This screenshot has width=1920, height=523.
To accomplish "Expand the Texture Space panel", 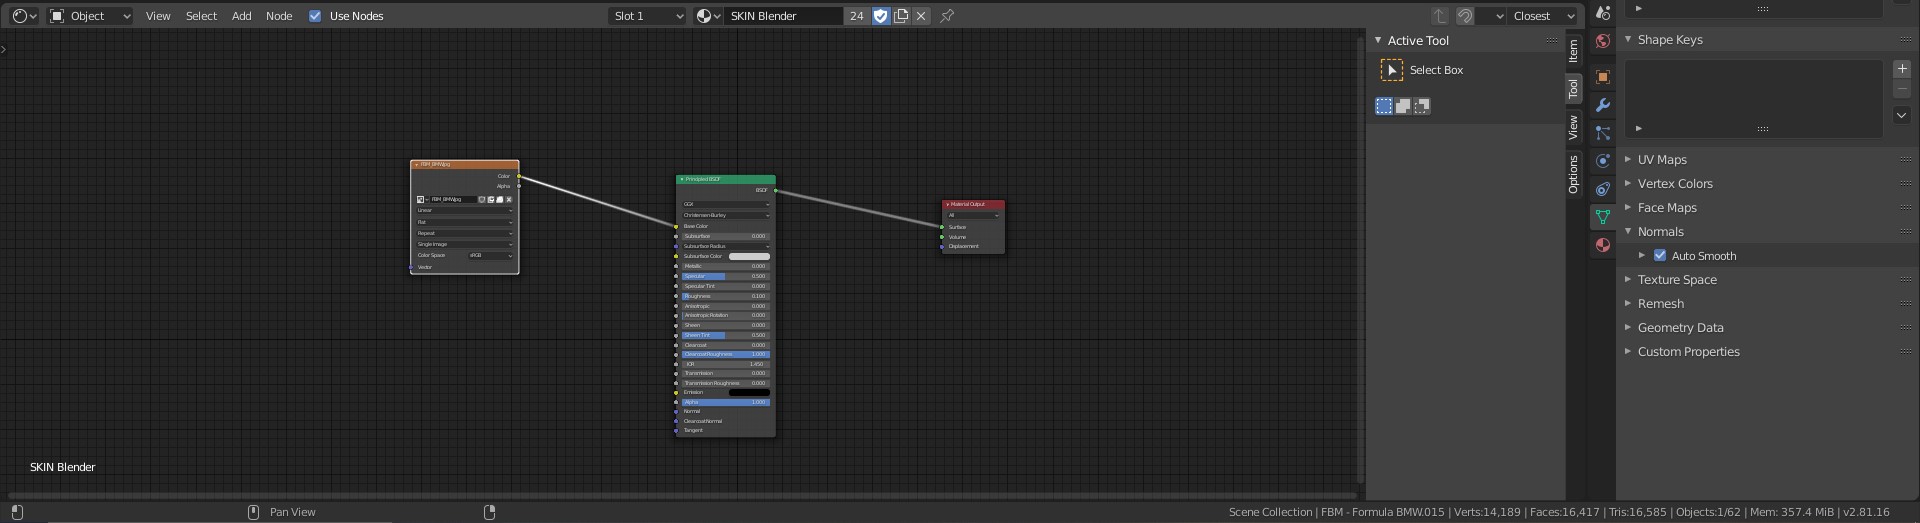I will pos(1628,280).
